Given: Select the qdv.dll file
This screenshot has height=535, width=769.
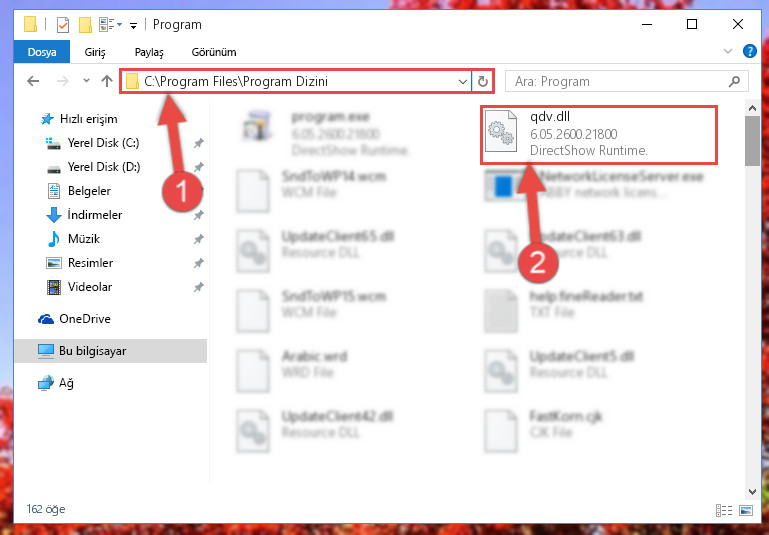Looking at the screenshot, I should click(598, 134).
